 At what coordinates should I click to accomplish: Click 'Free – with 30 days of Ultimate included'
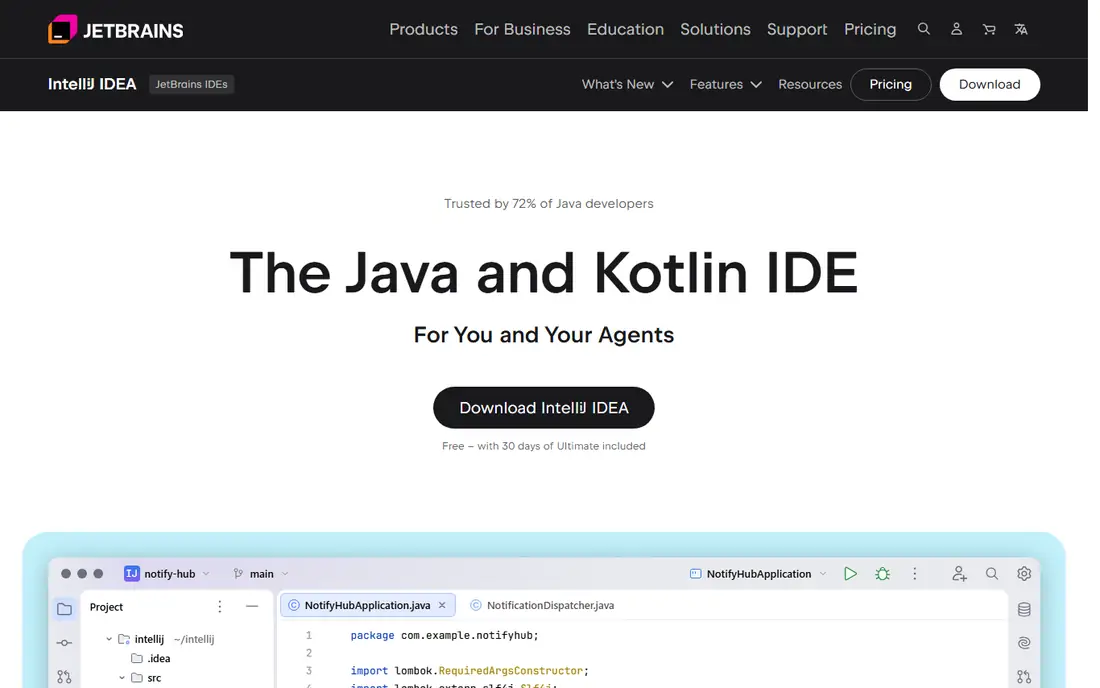click(x=544, y=446)
